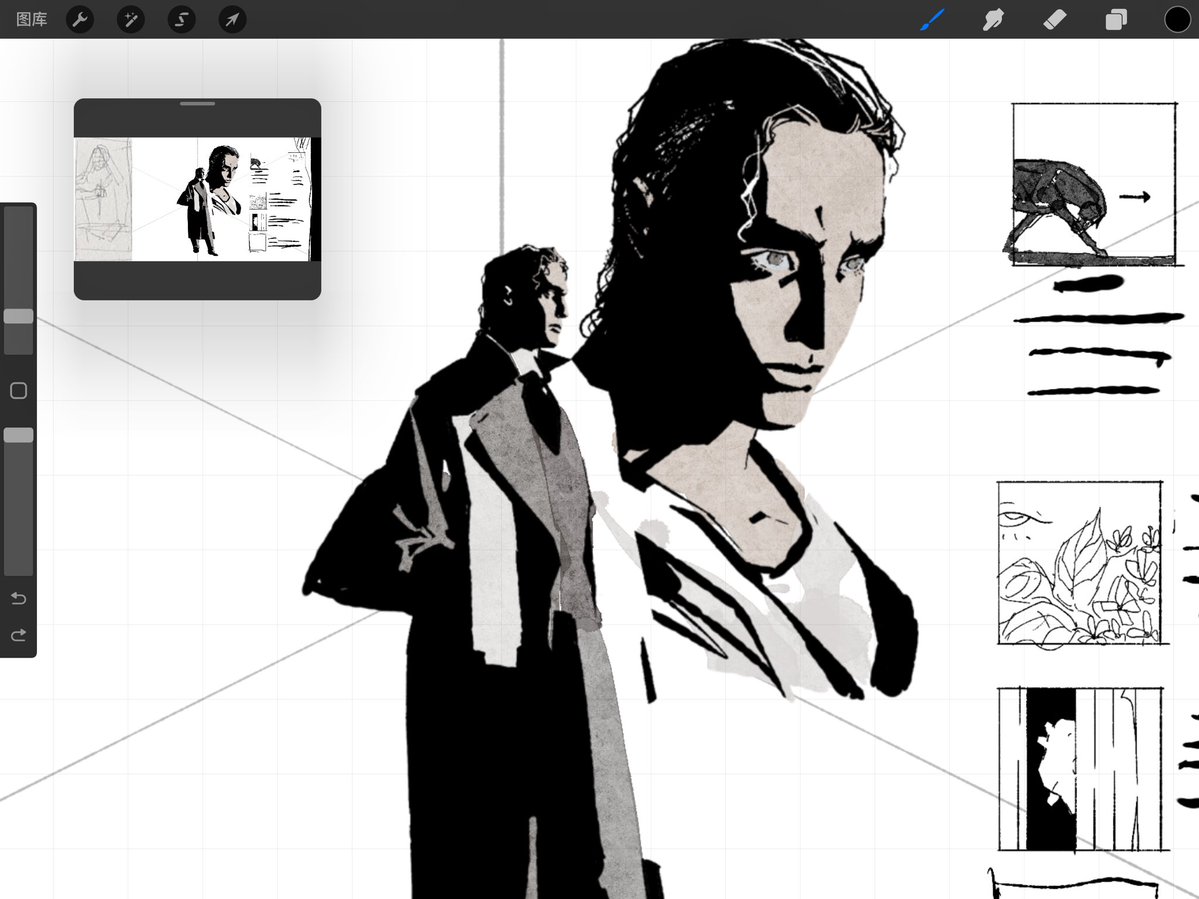
Task: Open the Layers panel
Action: [1116, 19]
